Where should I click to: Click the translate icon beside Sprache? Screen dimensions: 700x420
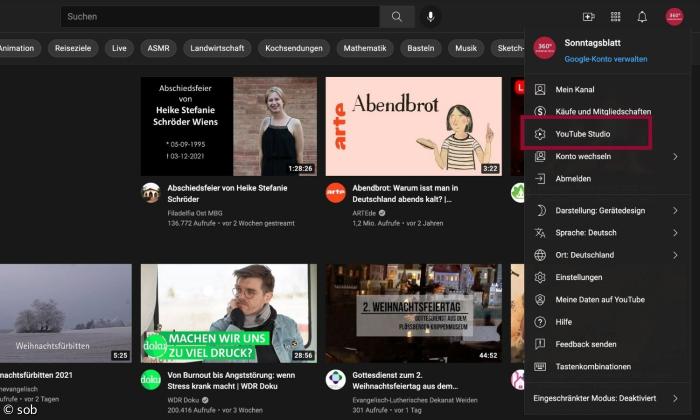(540, 233)
